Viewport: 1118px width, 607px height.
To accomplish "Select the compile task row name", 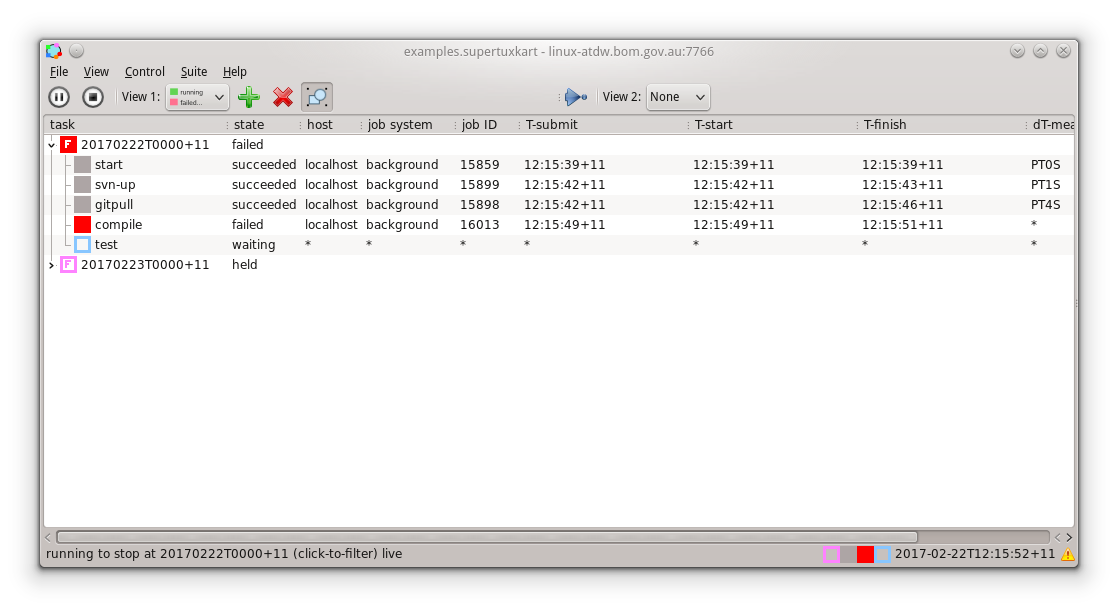I will coord(118,225).
